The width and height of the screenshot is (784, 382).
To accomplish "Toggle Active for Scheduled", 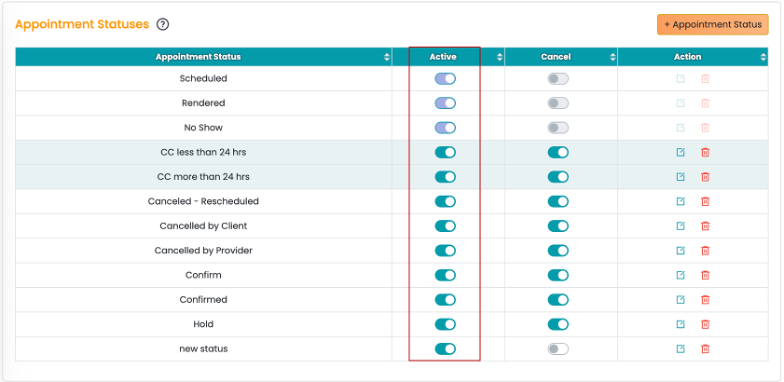I will [x=445, y=78].
